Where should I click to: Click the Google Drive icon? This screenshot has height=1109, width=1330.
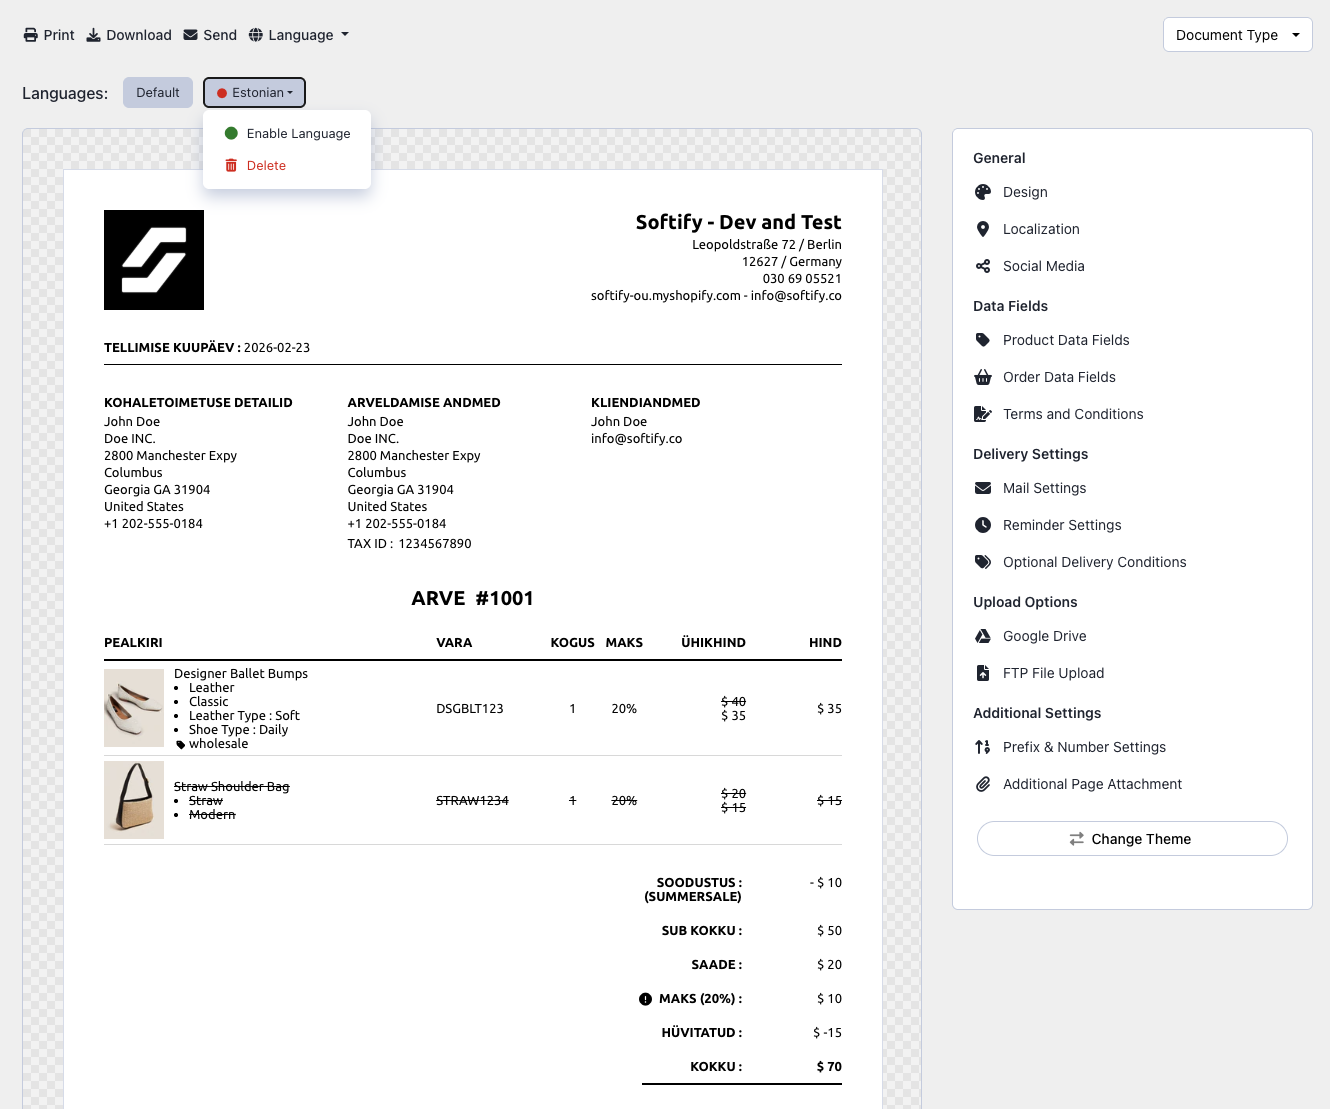[x=983, y=636]
